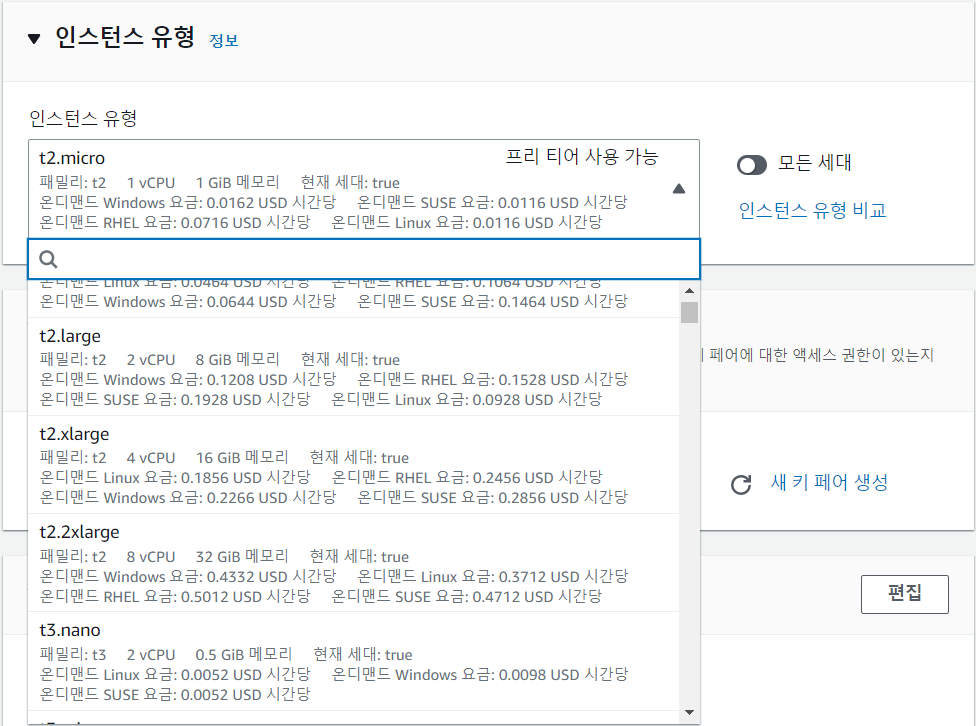This screenshot has width=976, height=726.
Task: Open the 인스턴스 유형 비교 link
Action: click(x=812, y=210)
